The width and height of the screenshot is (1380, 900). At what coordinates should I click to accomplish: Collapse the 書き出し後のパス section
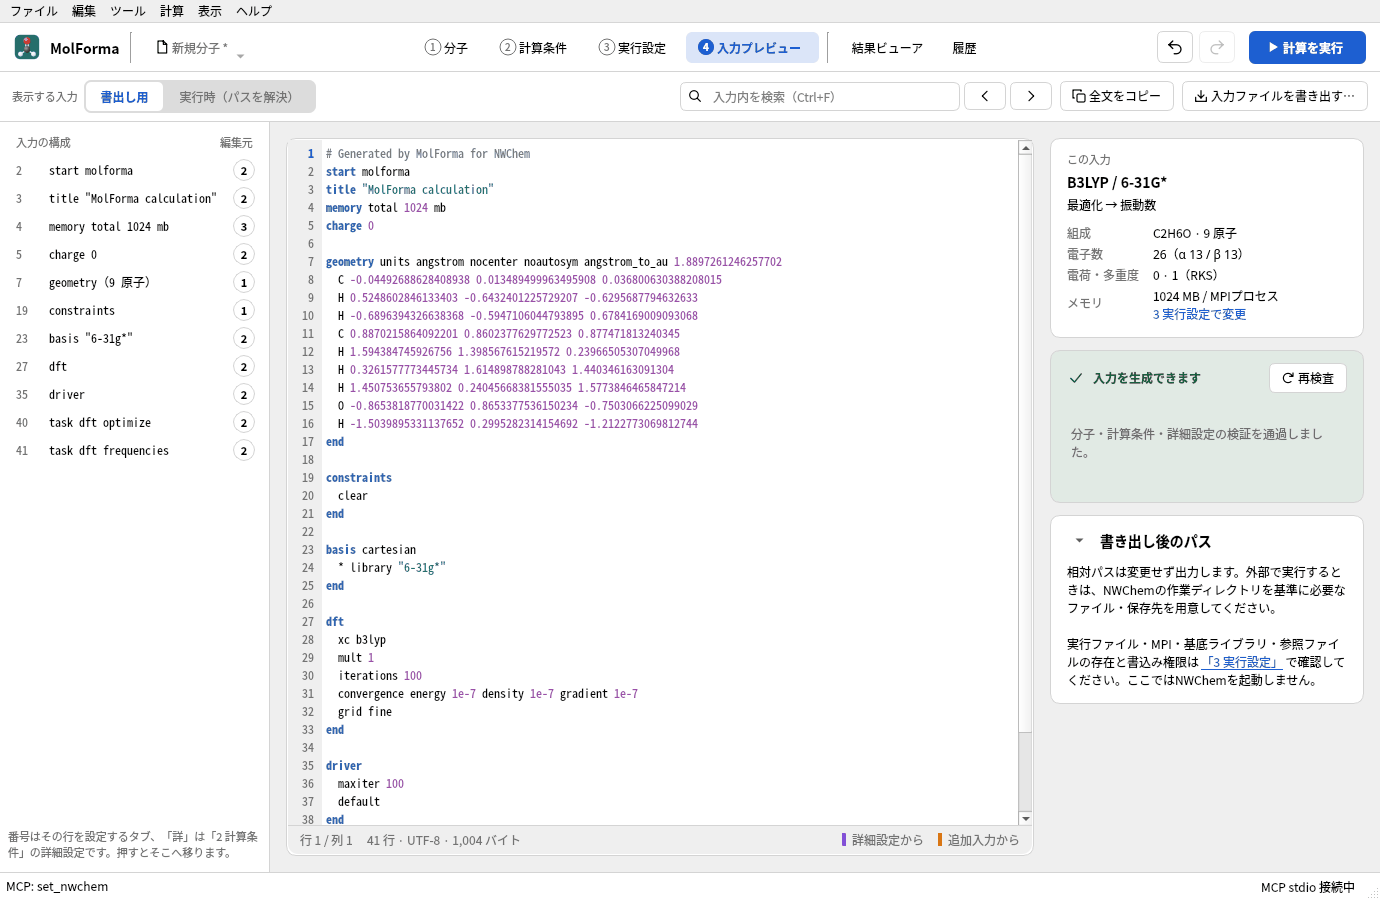pos(1079,540)
